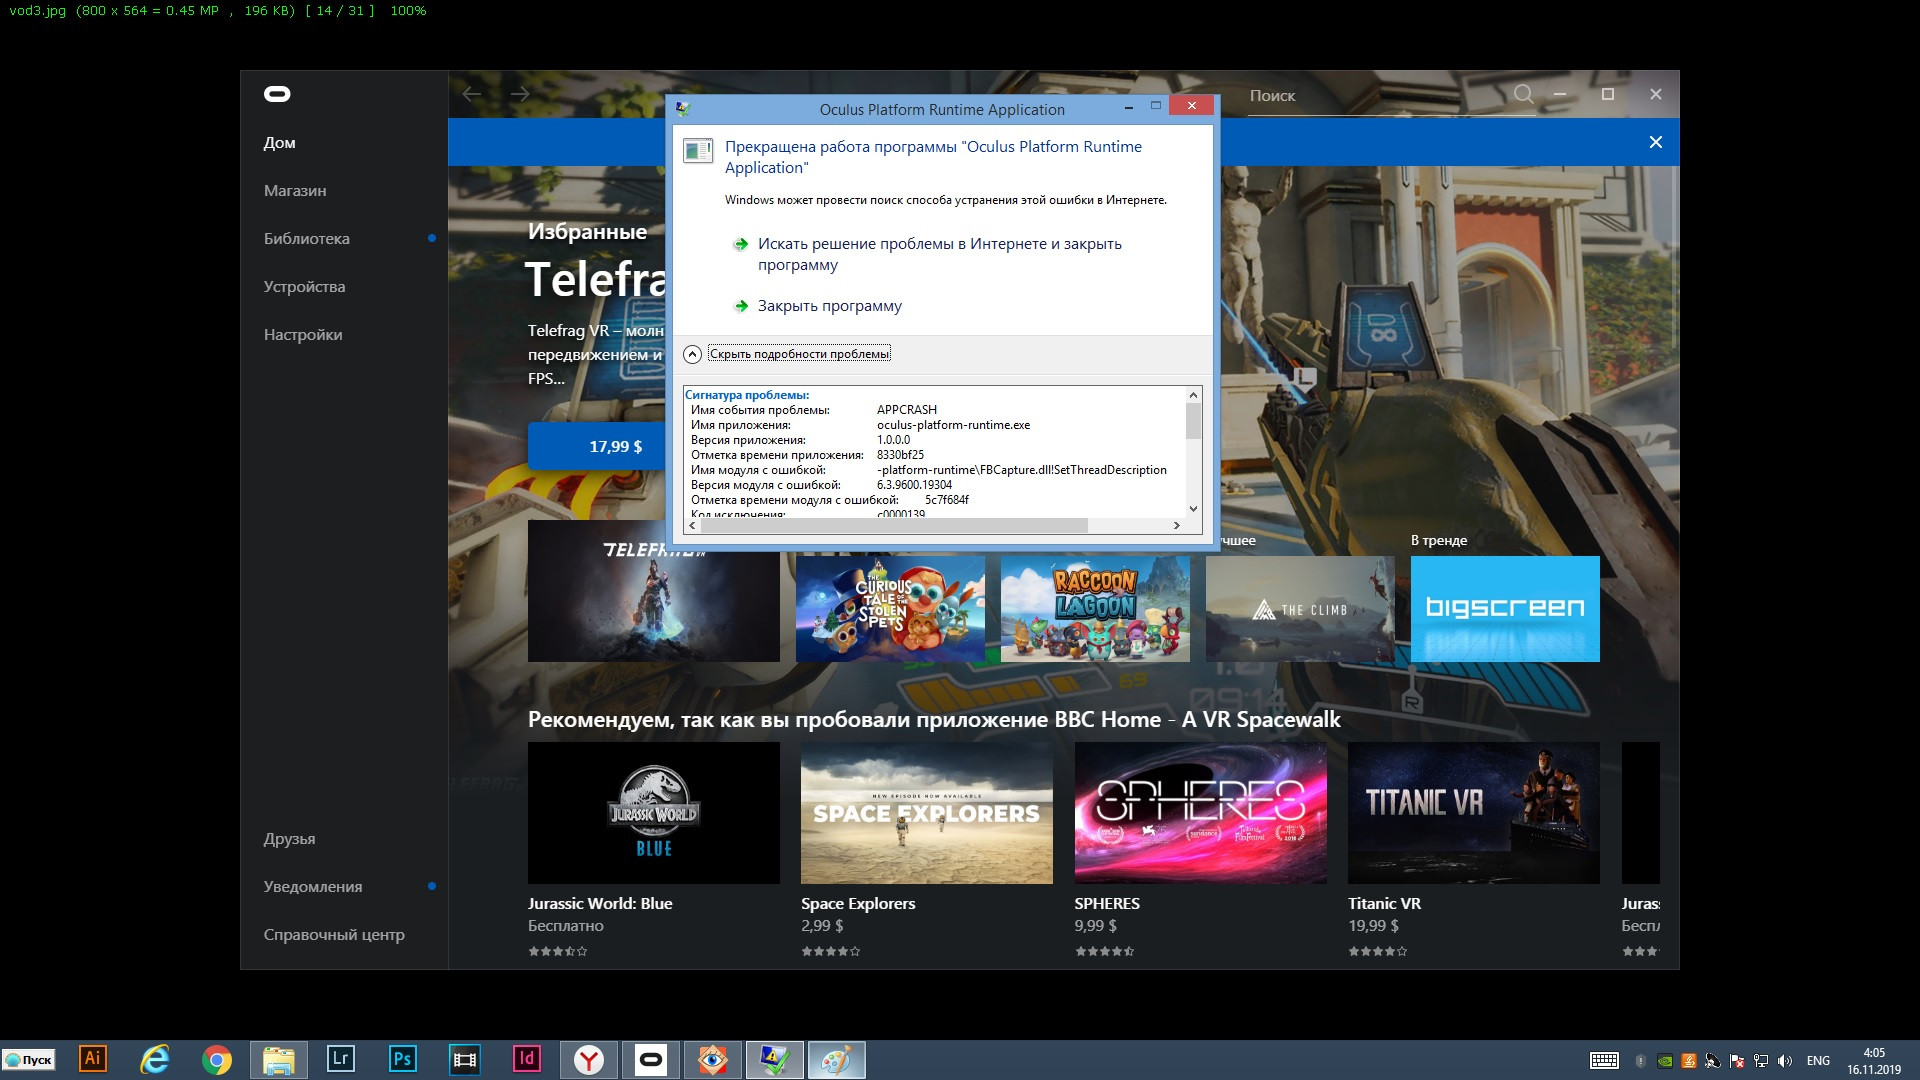The height and width of the screenshot is (1080, 1920).
Task: Open the Titanic VR thumbnail
Action: (x=1473, y=812)
